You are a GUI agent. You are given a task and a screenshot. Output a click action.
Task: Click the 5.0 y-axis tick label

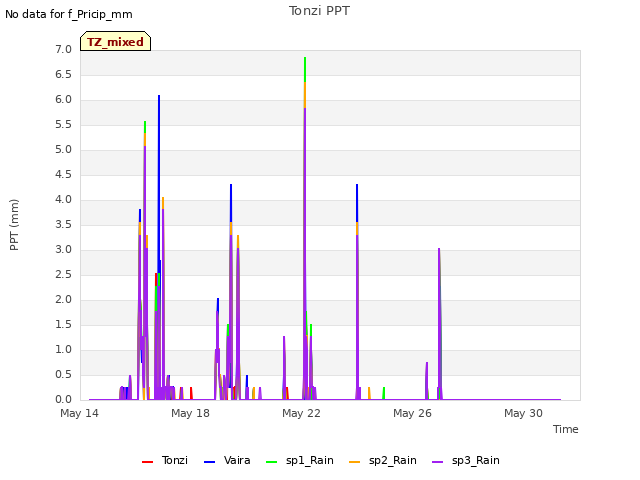63,149
